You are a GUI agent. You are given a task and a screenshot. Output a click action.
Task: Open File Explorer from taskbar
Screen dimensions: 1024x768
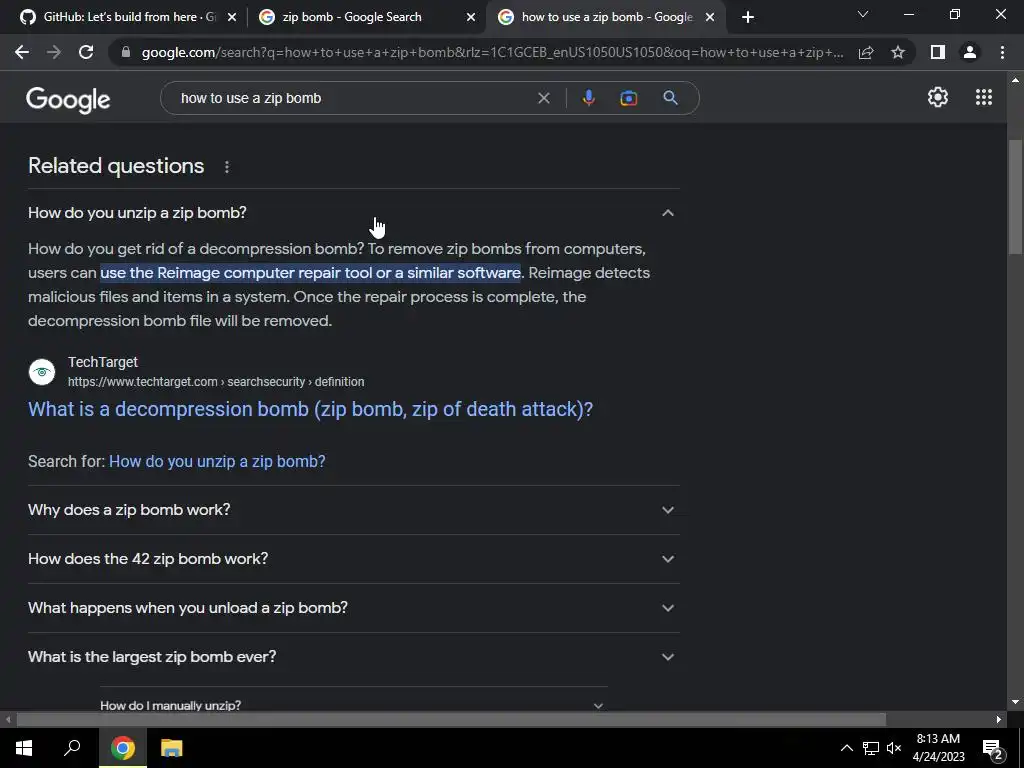click(x=171, y=748)
